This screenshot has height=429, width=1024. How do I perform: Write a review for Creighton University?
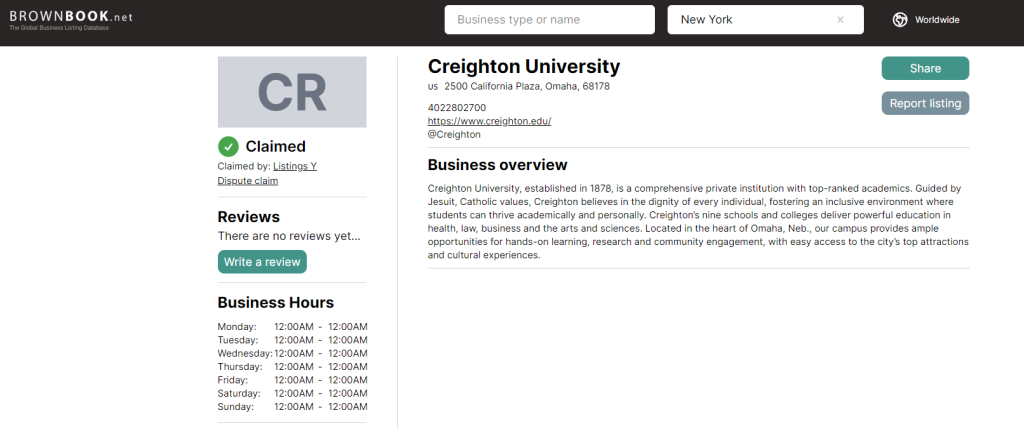(x=262, y=262)
